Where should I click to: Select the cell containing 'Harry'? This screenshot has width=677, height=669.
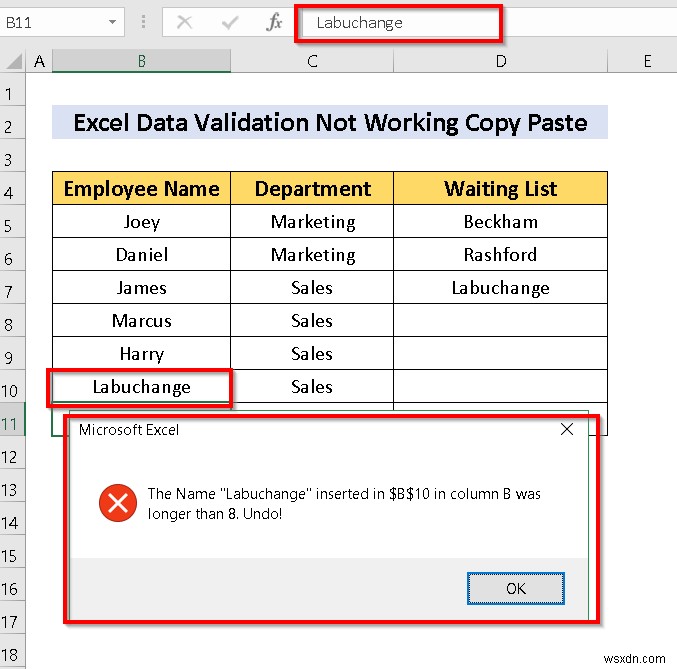point(142,353)
